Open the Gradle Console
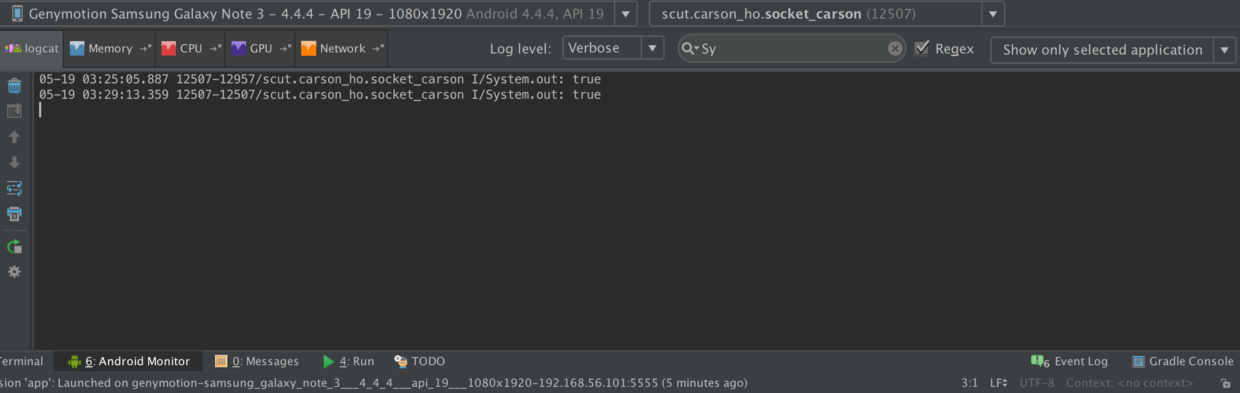This screenshot has width=1240, height=393. click(x=1183, y=361)
